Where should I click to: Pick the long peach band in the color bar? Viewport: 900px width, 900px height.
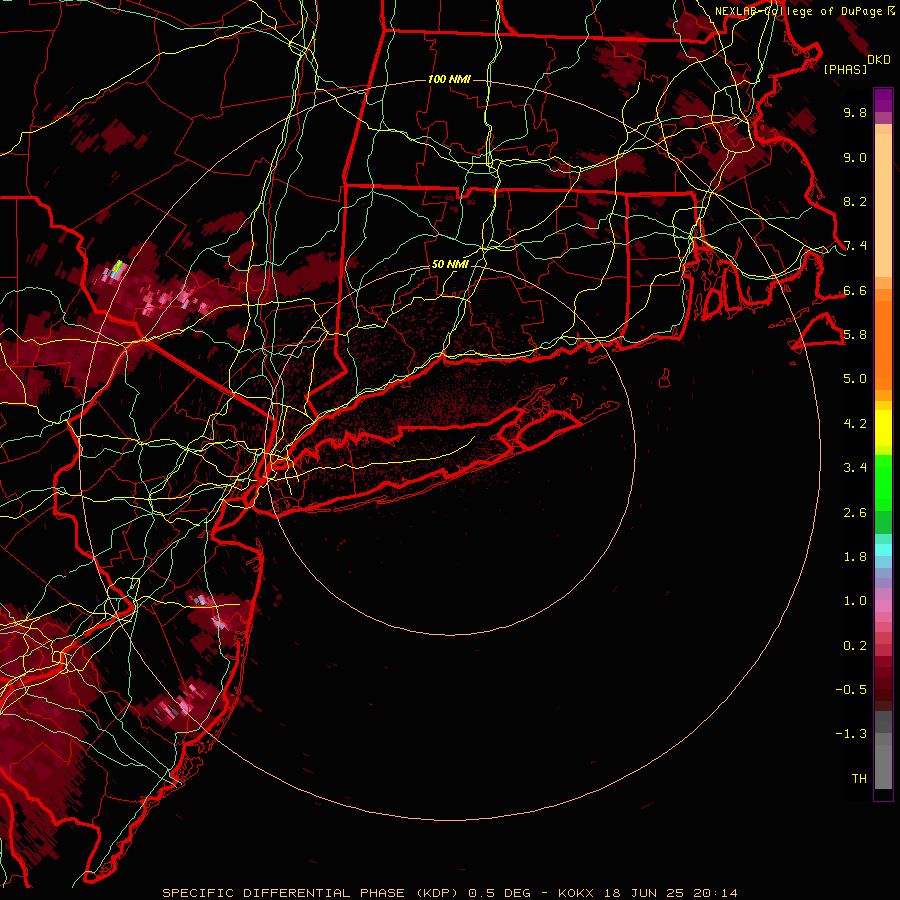click(883, 205)
